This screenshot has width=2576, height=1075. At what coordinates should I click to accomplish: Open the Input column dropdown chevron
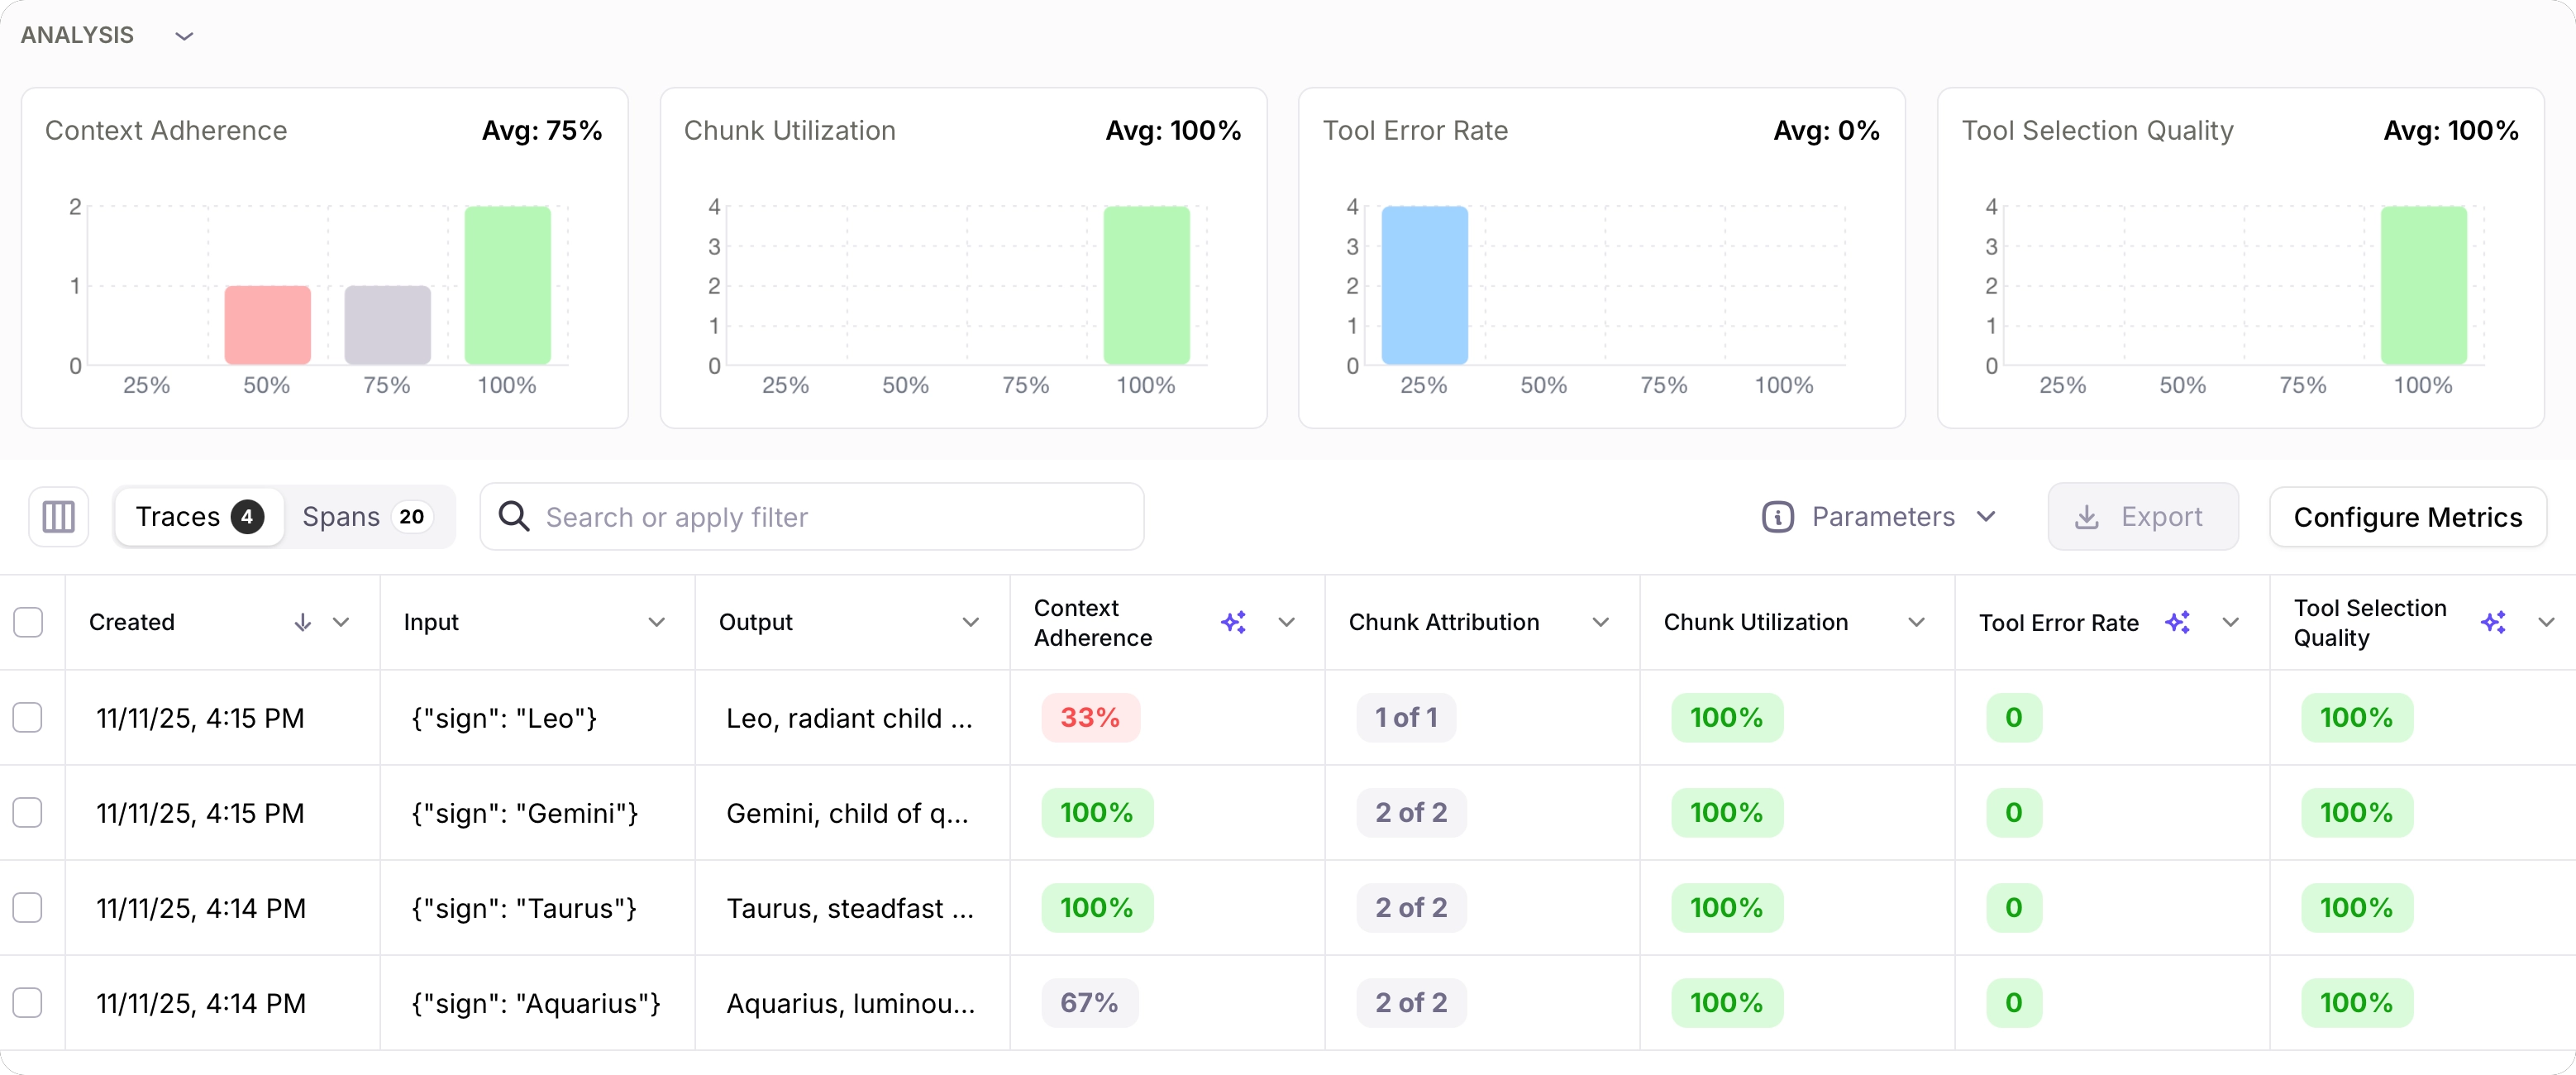[x=656, y=622]
